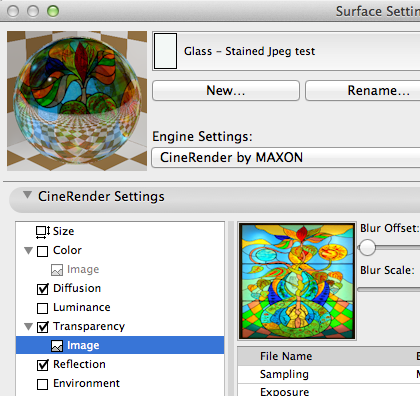The height and width of the screenshot is (396, 420).
Task: Click the New... button
Action: [x=226, y=90]
